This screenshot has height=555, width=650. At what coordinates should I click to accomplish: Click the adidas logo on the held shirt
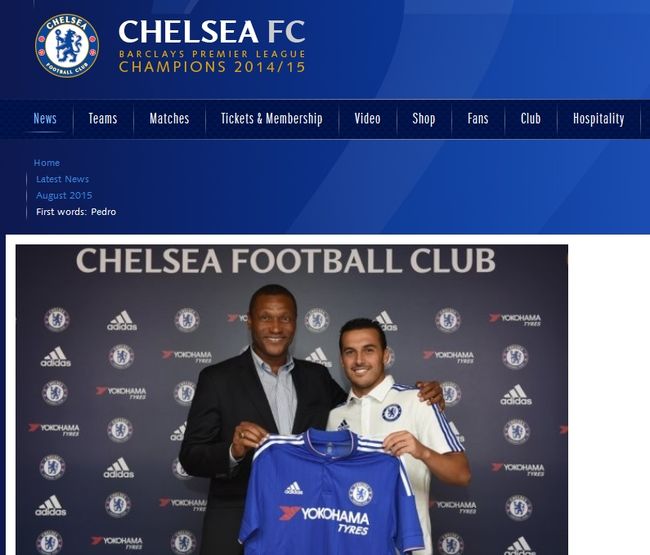(293, 488)
